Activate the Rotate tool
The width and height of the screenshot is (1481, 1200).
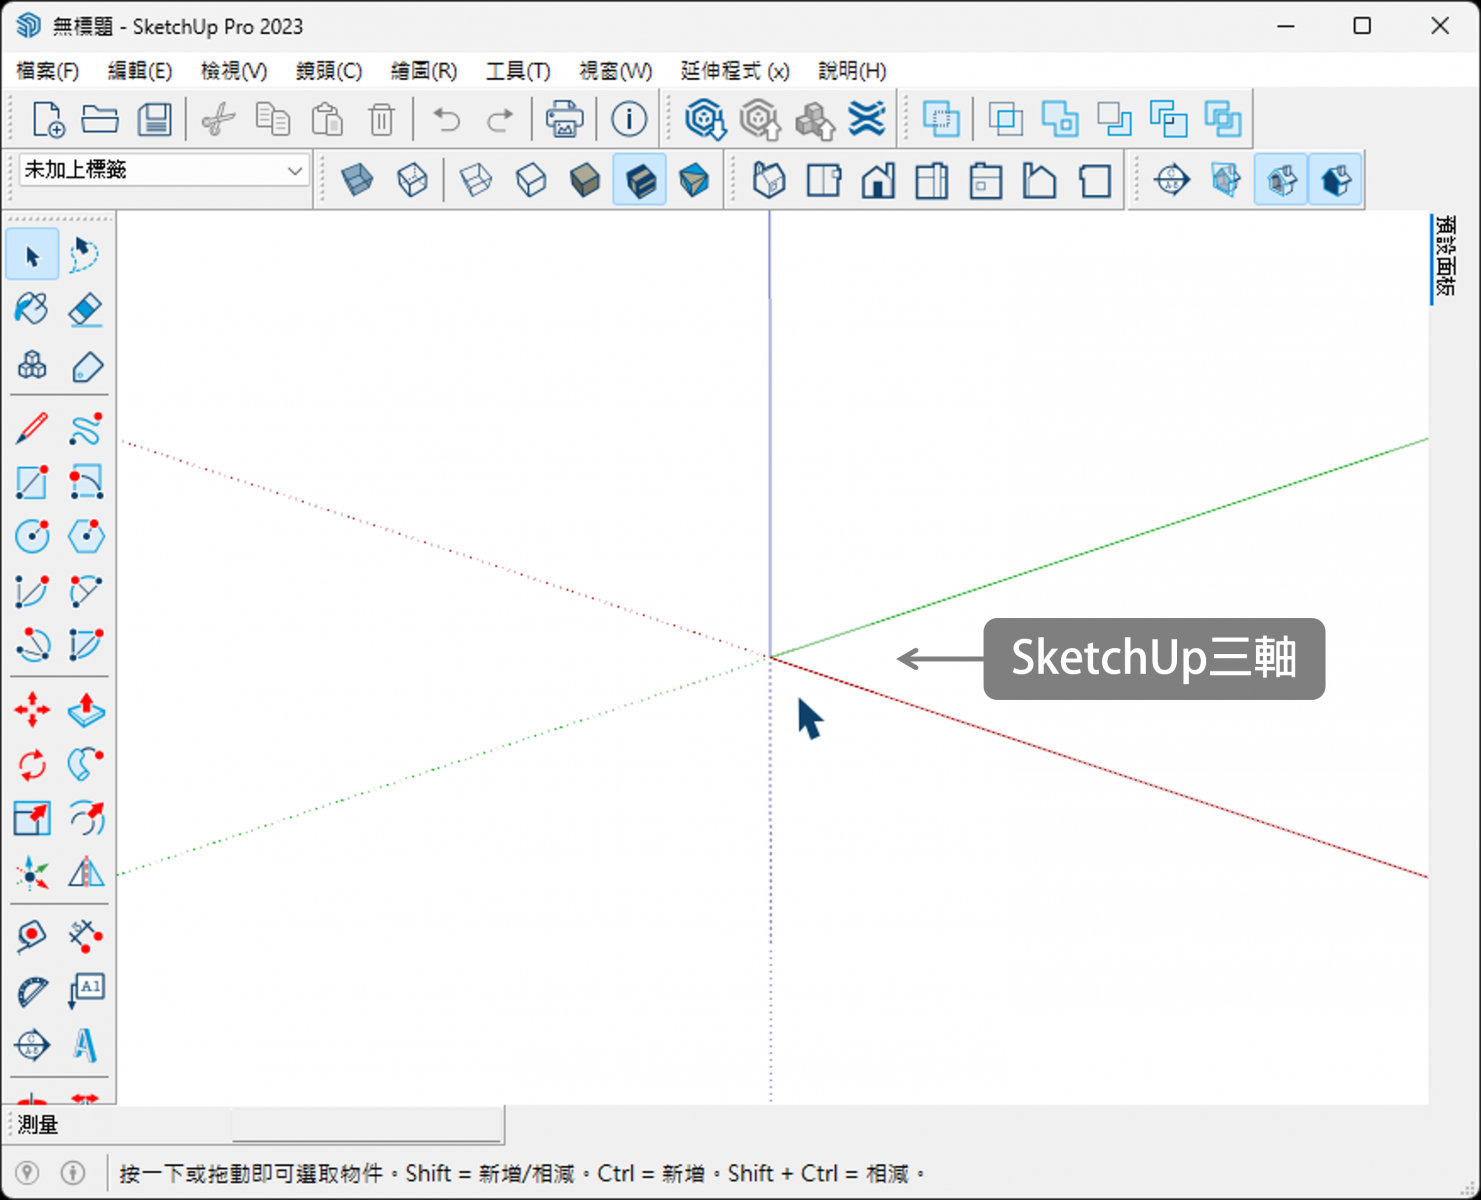[x=32, y=765]
